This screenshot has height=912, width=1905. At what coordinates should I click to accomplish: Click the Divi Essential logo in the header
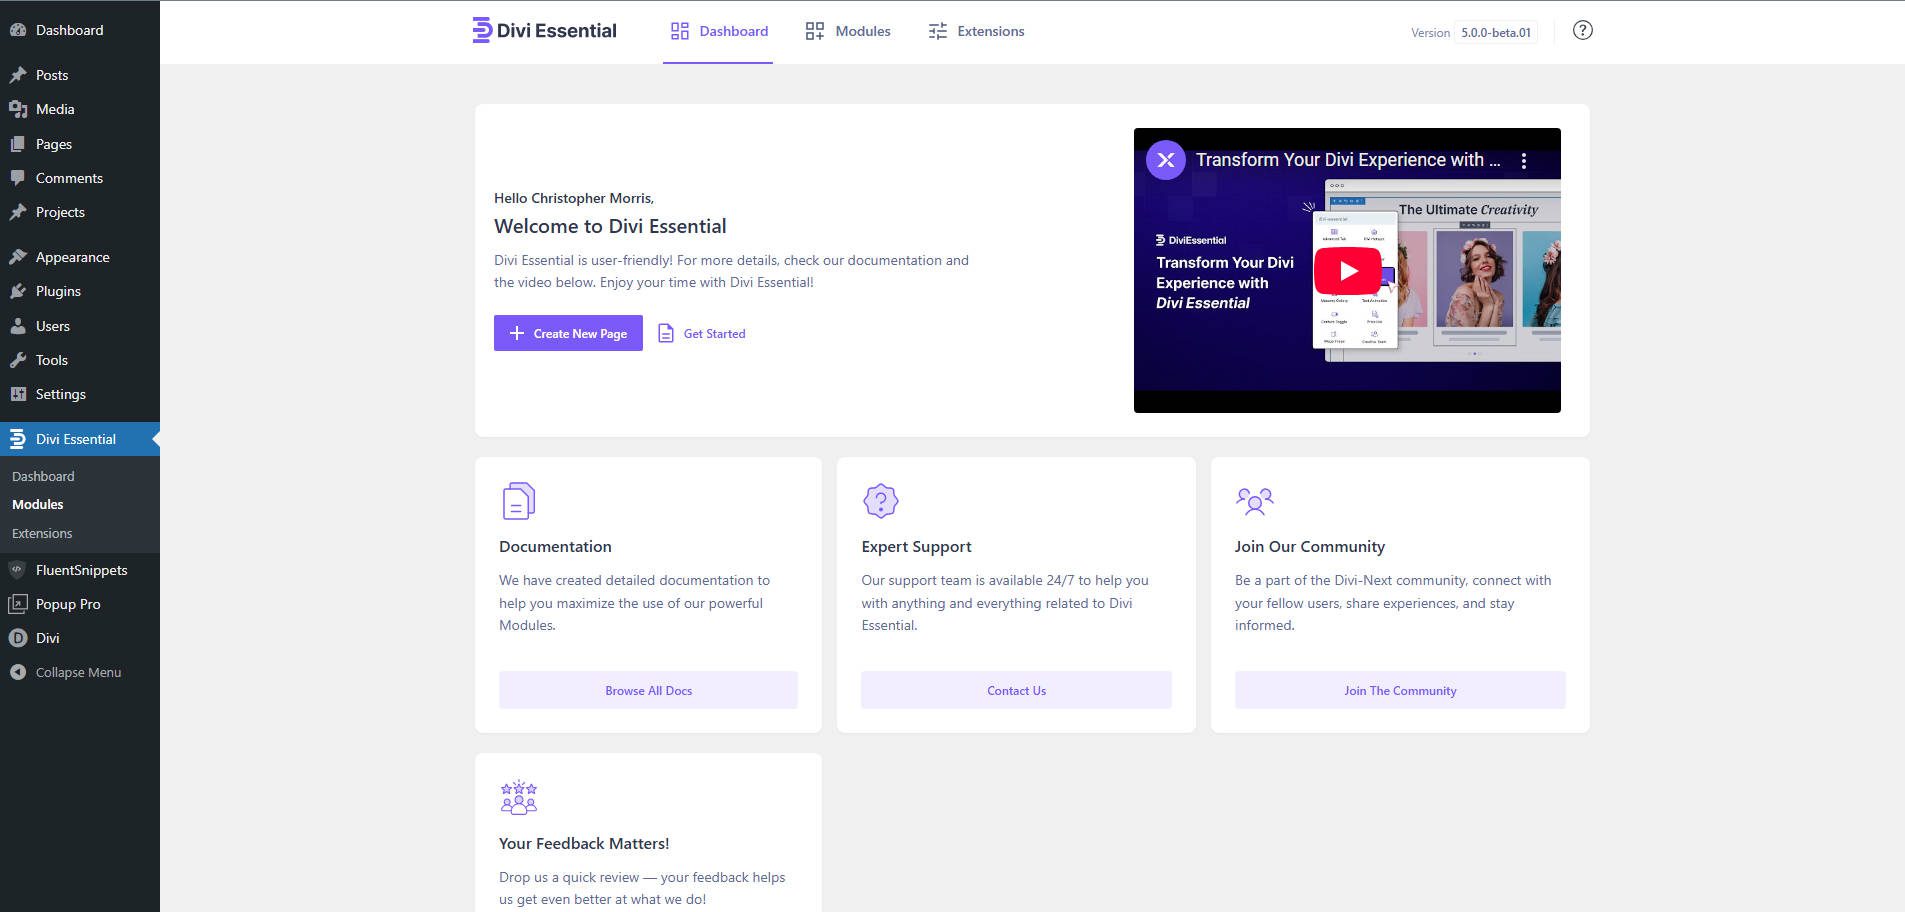(543, 30)
